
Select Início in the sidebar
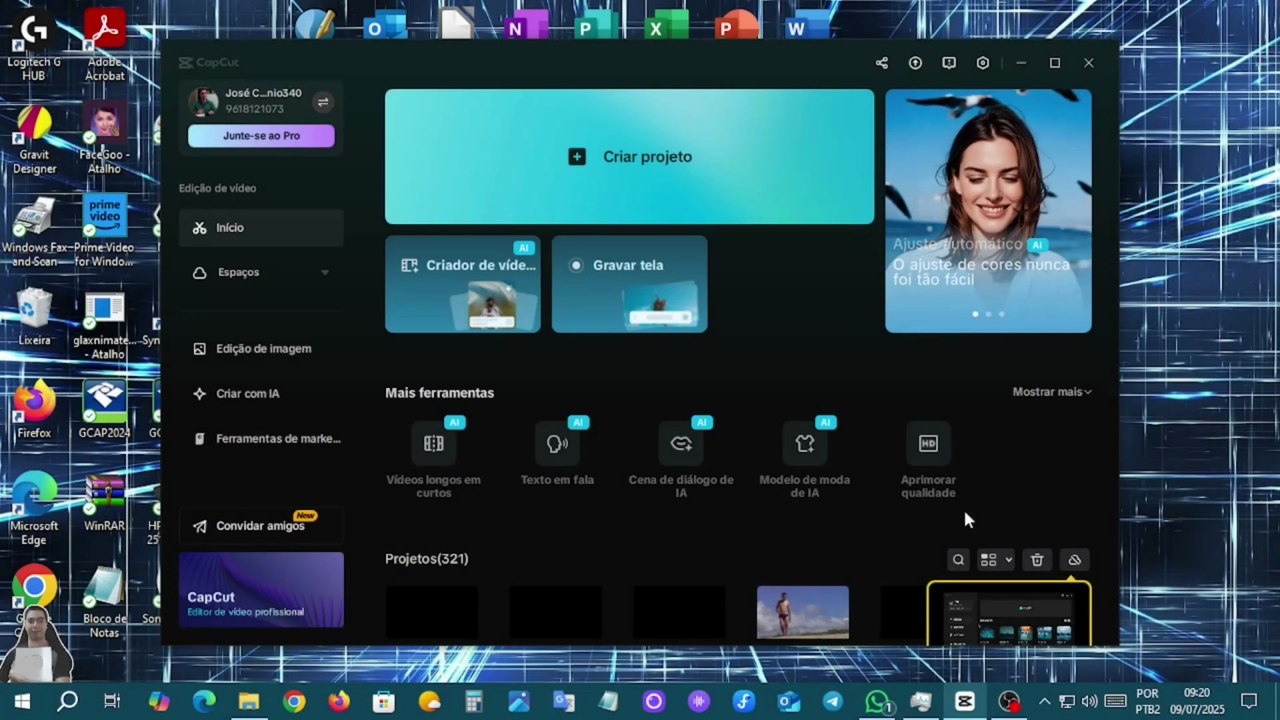point(261,228)
